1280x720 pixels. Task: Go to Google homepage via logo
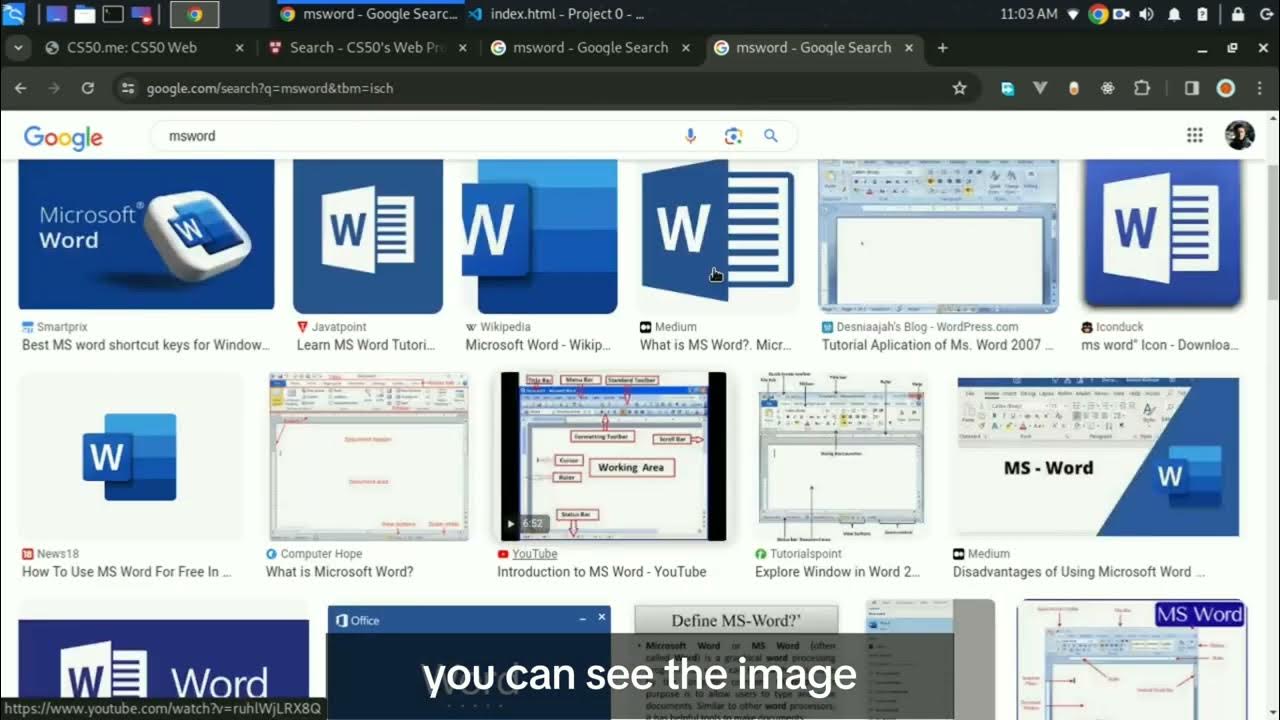63,137
